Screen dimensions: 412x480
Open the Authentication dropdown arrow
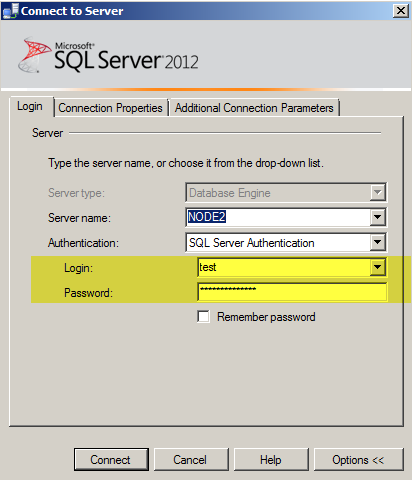[x=378, y=242]
